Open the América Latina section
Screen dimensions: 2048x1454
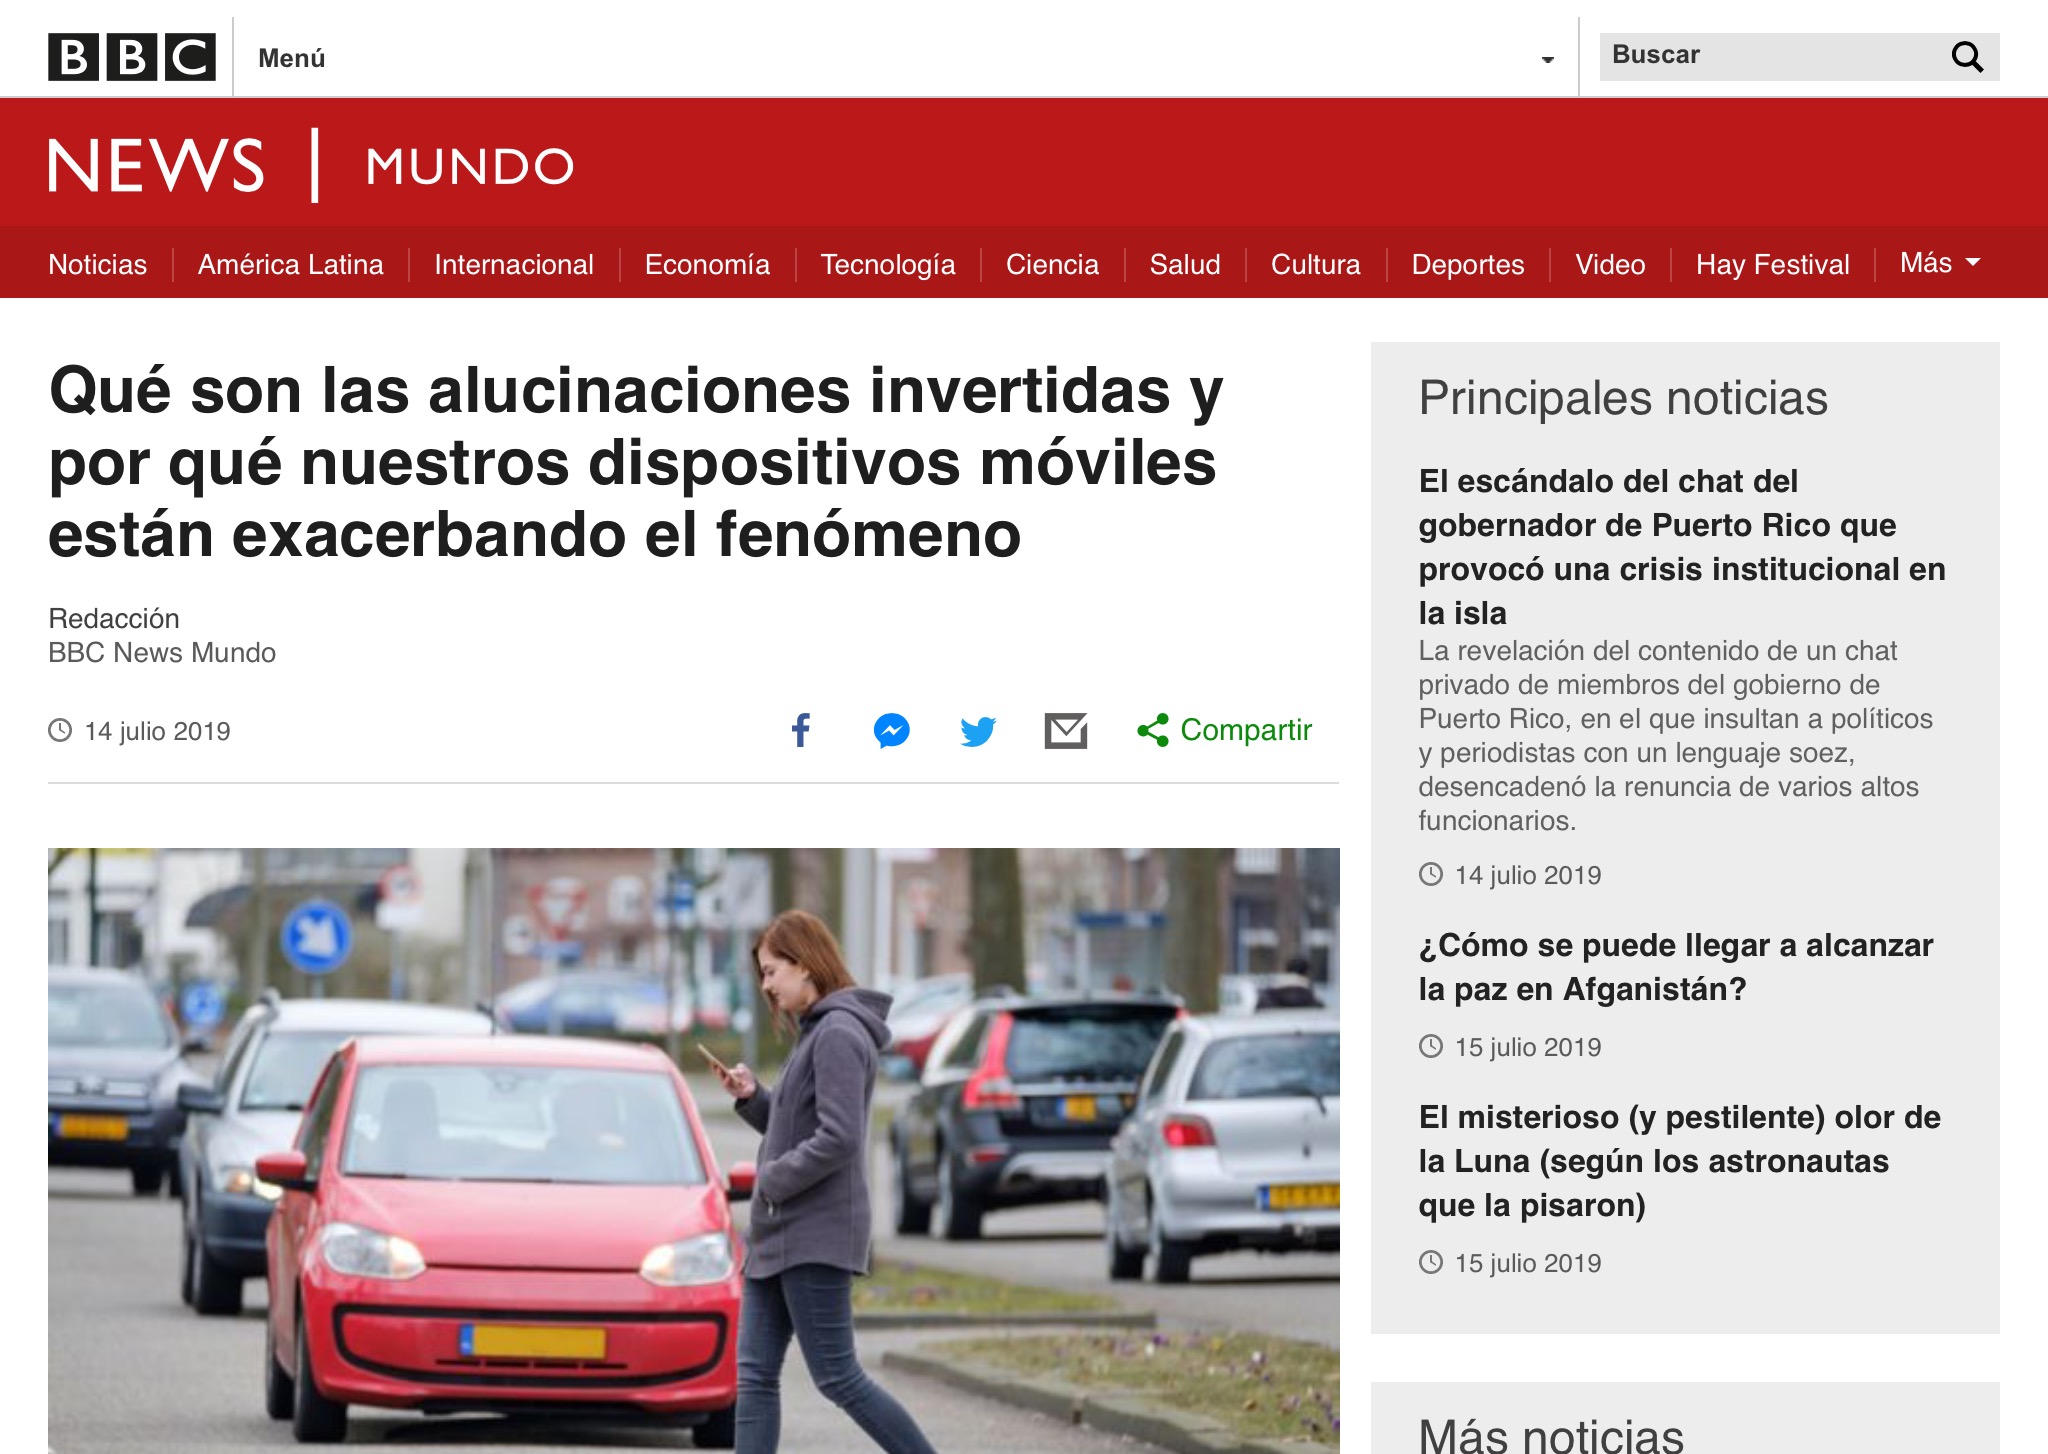(x=290, y=264)
